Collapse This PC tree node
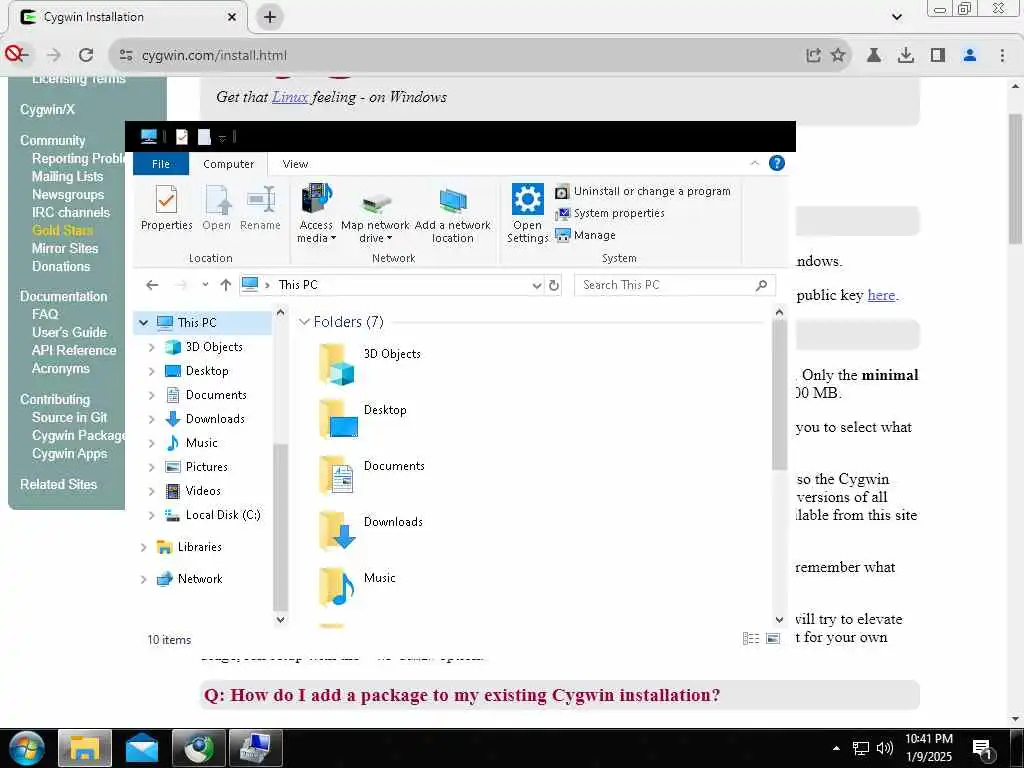The image size is (1024, 768). pos(144,323)
